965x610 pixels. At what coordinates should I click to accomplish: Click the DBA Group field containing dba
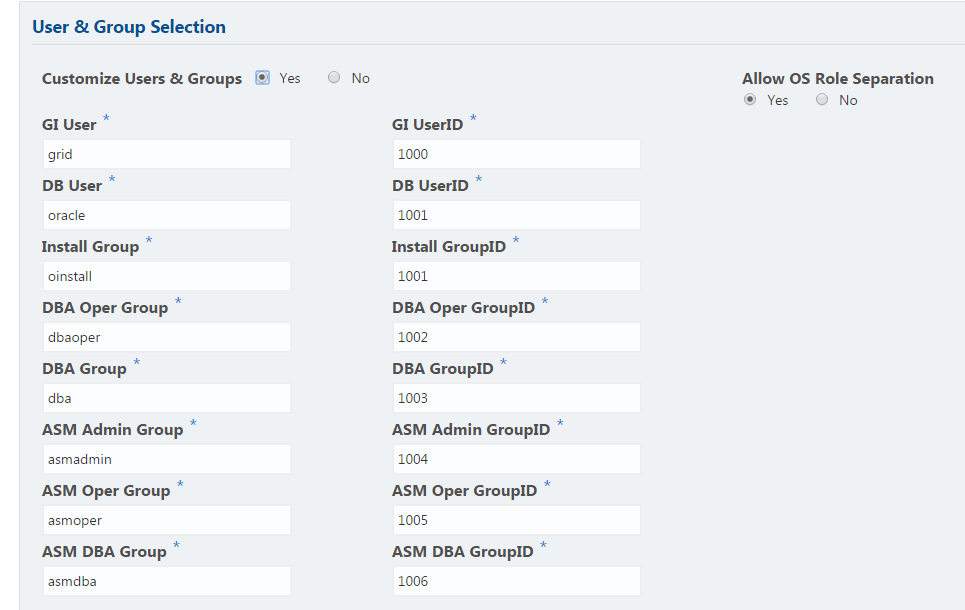point(166,398)
